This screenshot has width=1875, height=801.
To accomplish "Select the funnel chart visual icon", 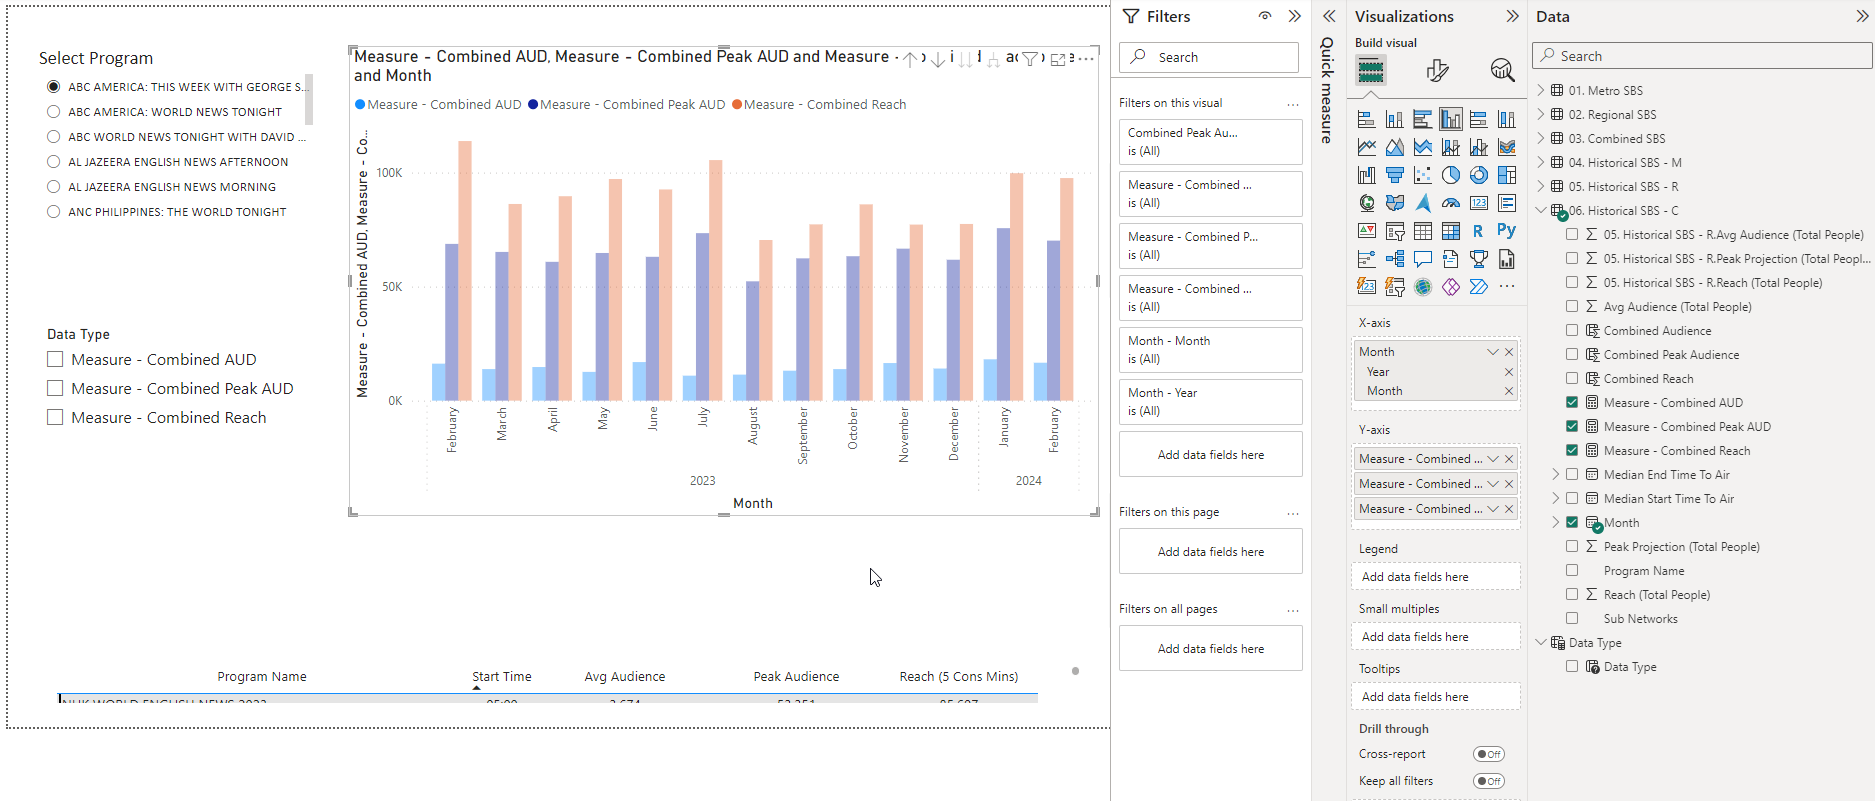I will point(1395,176).
